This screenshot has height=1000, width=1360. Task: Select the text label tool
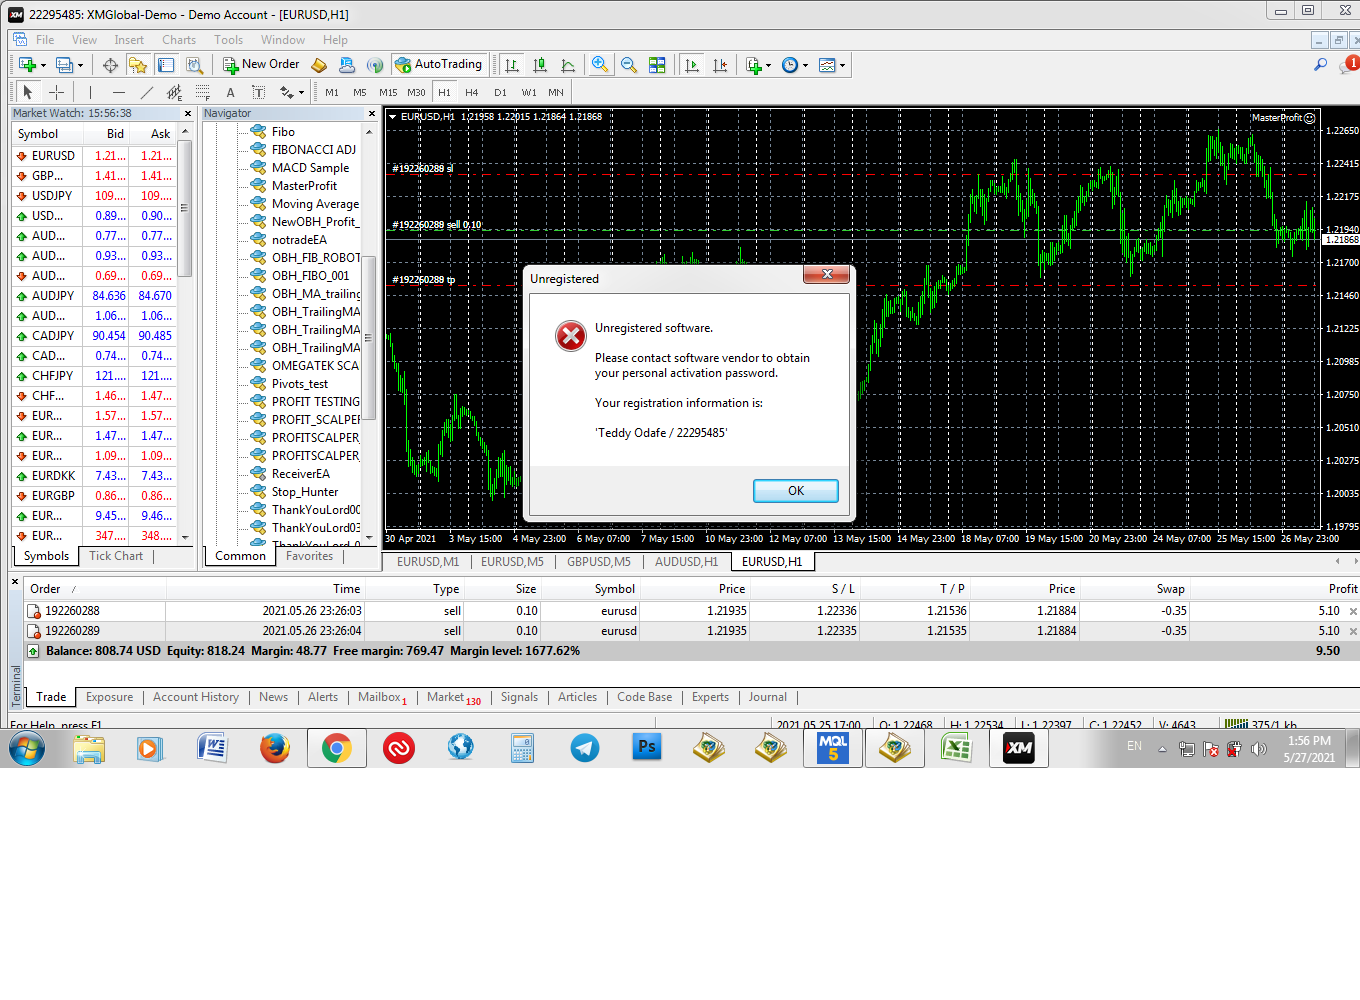coord(258,92)
